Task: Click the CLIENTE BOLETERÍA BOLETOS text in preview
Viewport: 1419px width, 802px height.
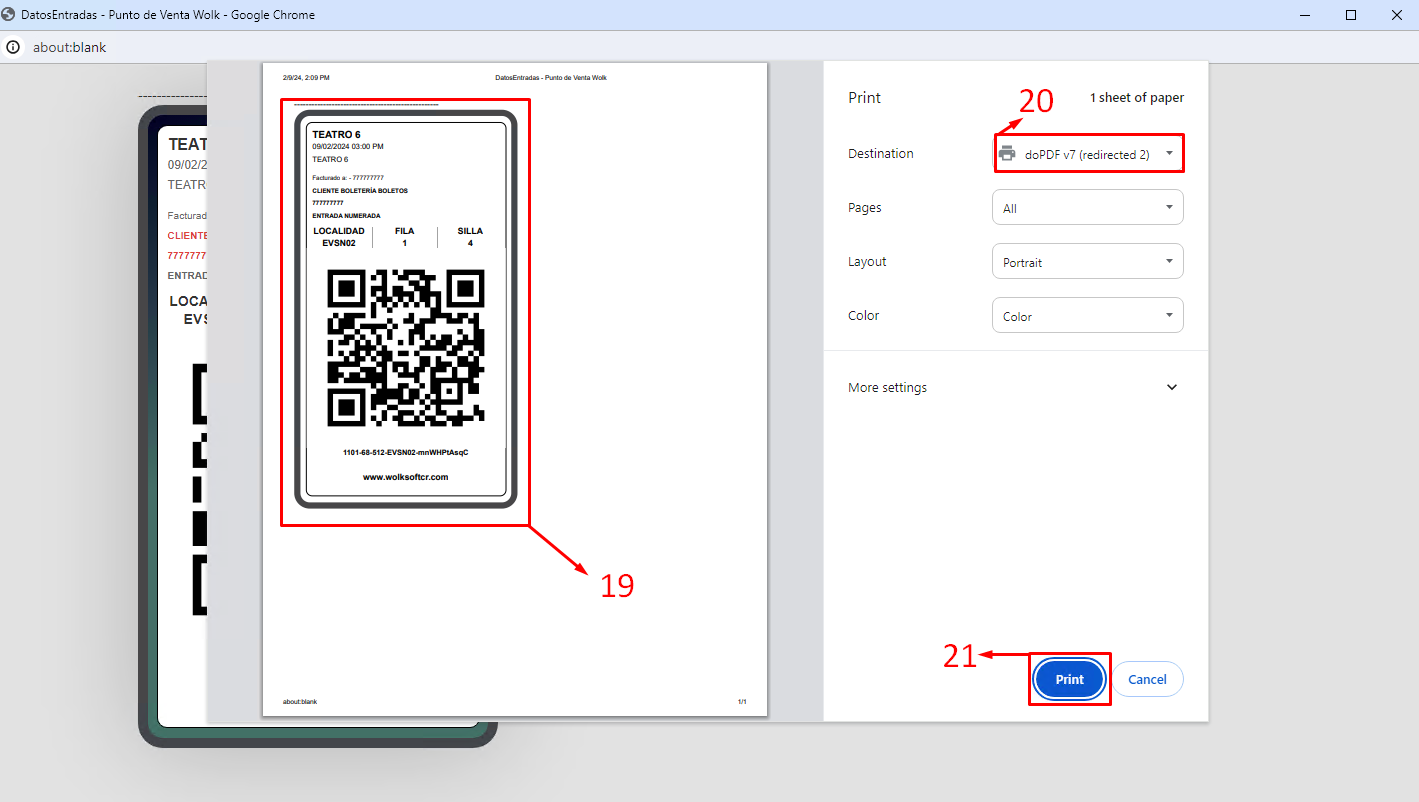Action: click(360, 190)
